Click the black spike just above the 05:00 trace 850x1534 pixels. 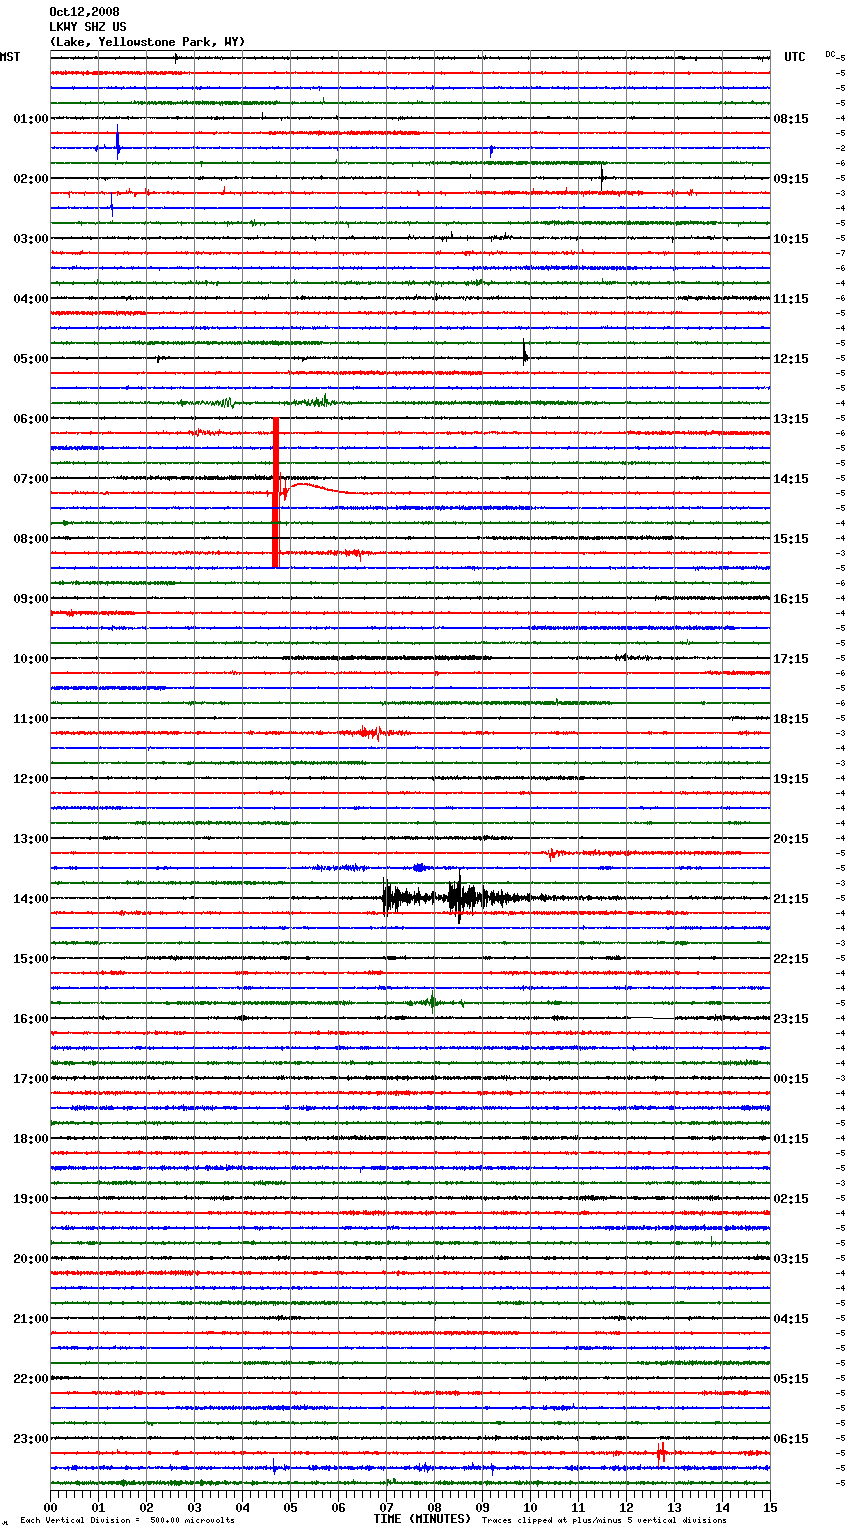[524, 352]
